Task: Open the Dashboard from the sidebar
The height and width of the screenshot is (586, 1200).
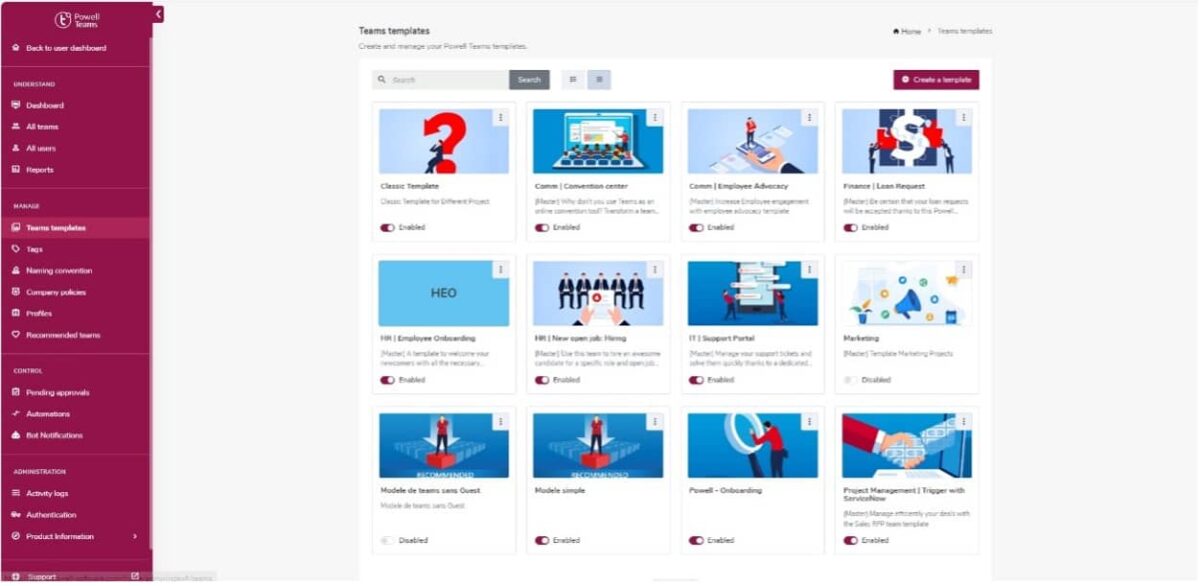Action: tap(45, 105)
